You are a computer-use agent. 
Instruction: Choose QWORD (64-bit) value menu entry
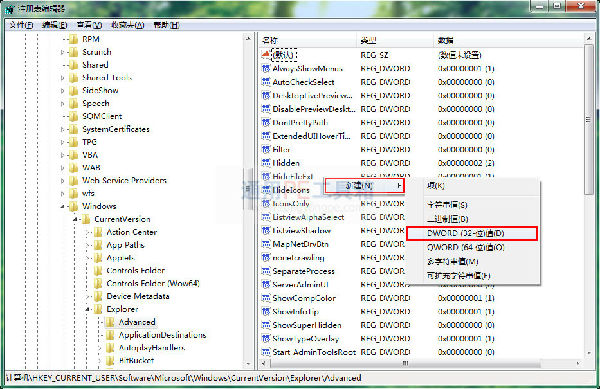coord(466,247)
